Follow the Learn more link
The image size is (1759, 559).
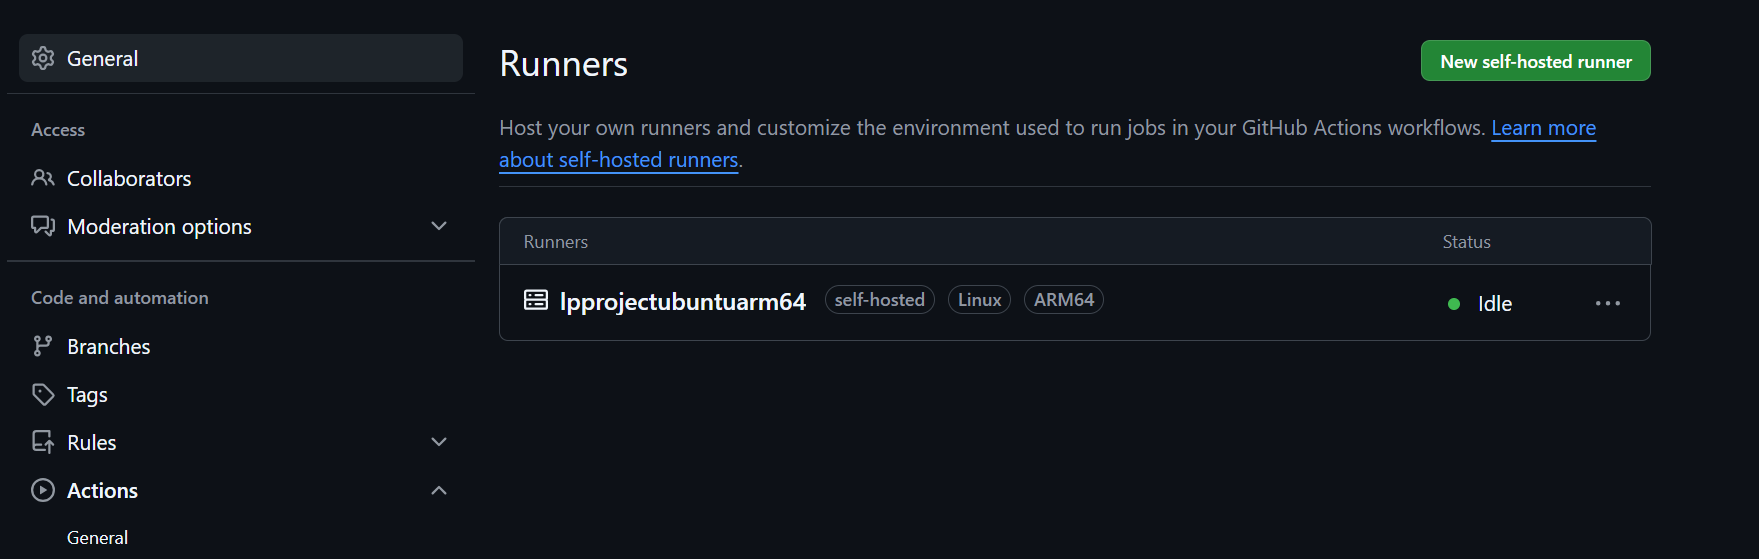pos(1543,128)
